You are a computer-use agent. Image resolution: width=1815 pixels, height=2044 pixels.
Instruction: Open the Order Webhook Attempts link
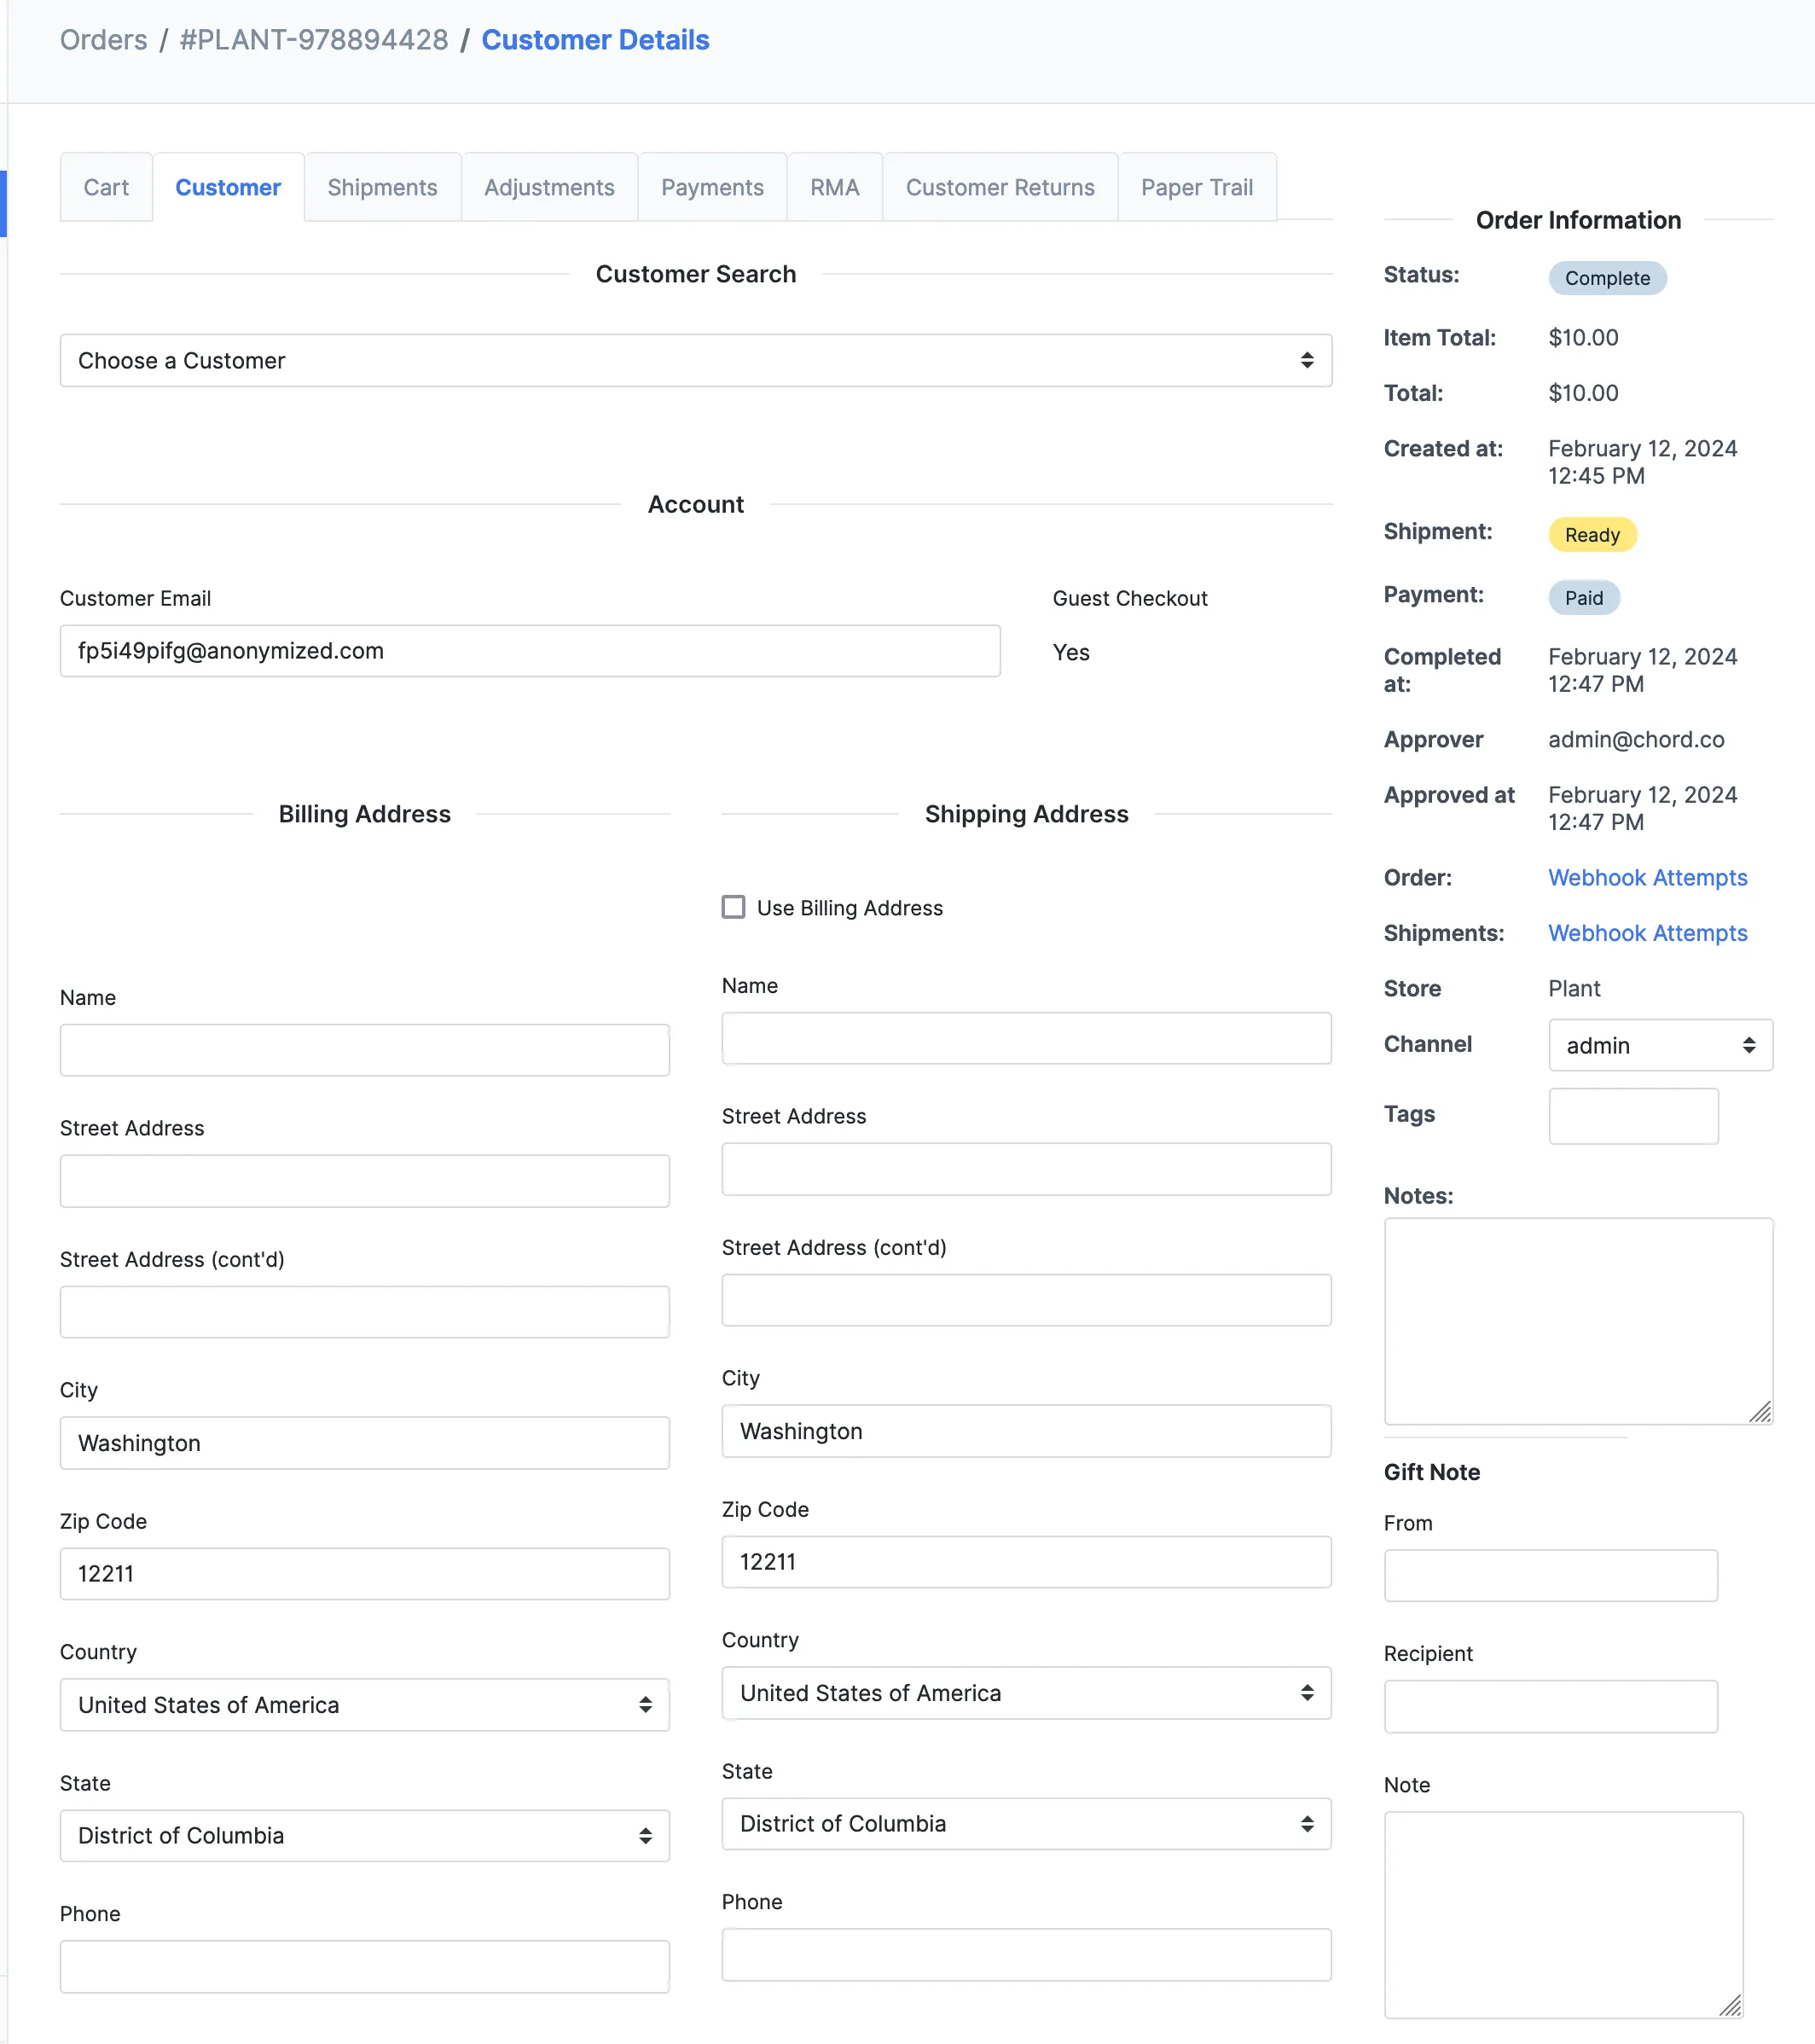click(1648, 877)
